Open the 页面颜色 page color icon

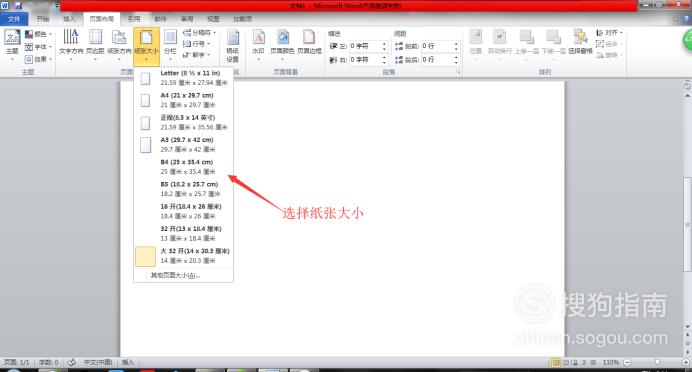click(282, 43)
